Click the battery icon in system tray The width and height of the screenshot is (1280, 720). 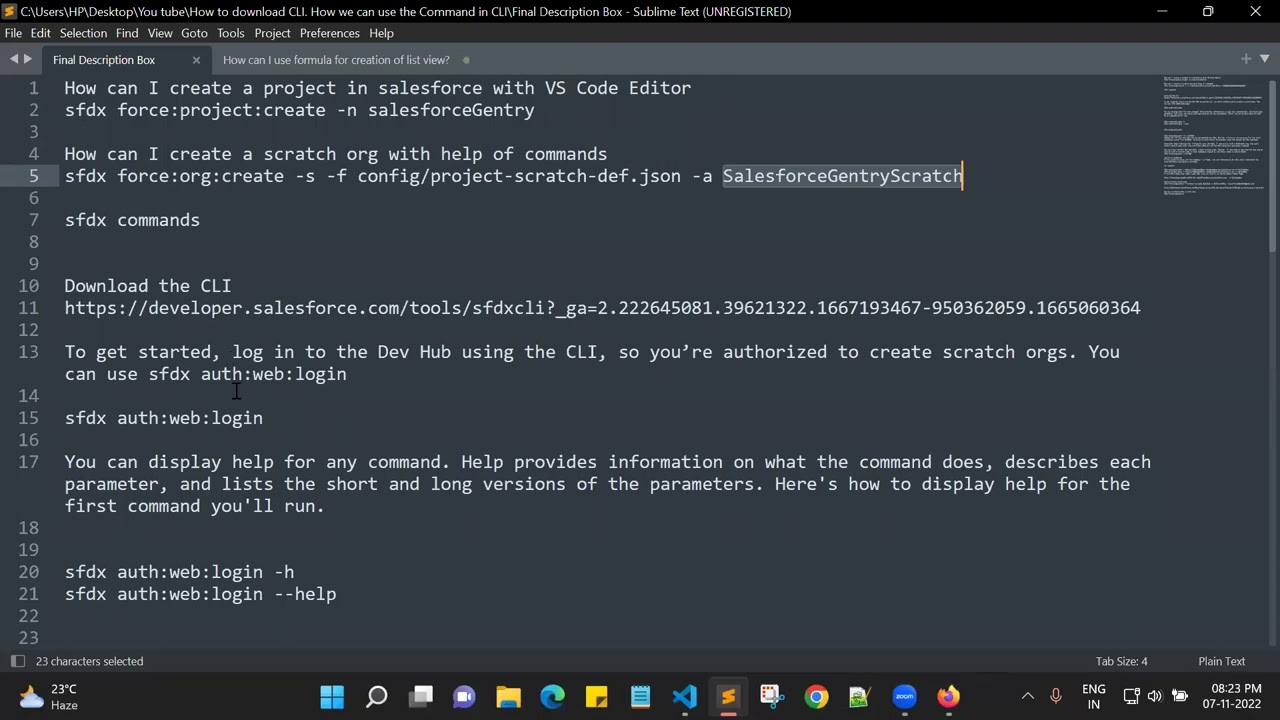[1180, 696]
